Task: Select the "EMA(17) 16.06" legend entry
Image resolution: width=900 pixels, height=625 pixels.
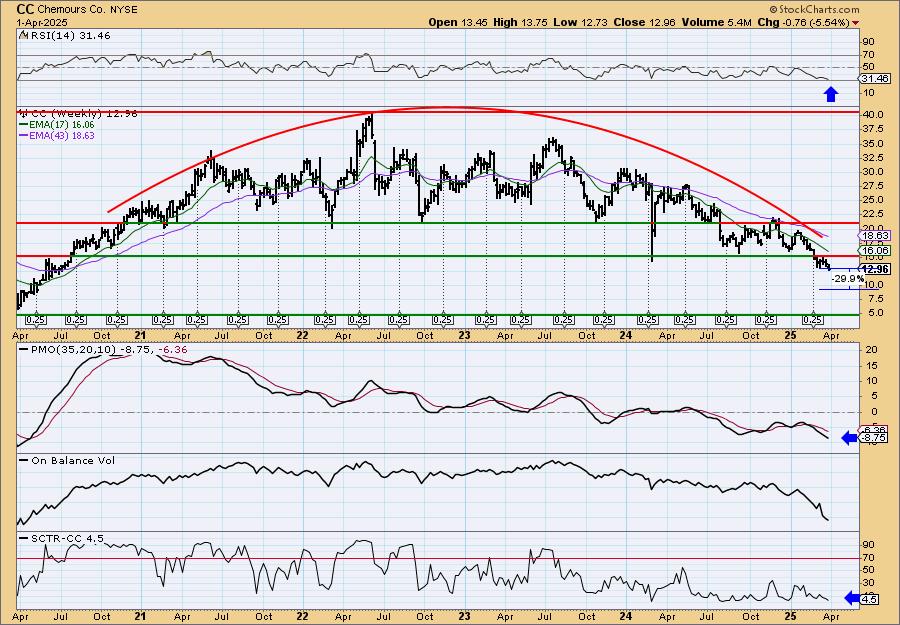Action: point(56,125)
